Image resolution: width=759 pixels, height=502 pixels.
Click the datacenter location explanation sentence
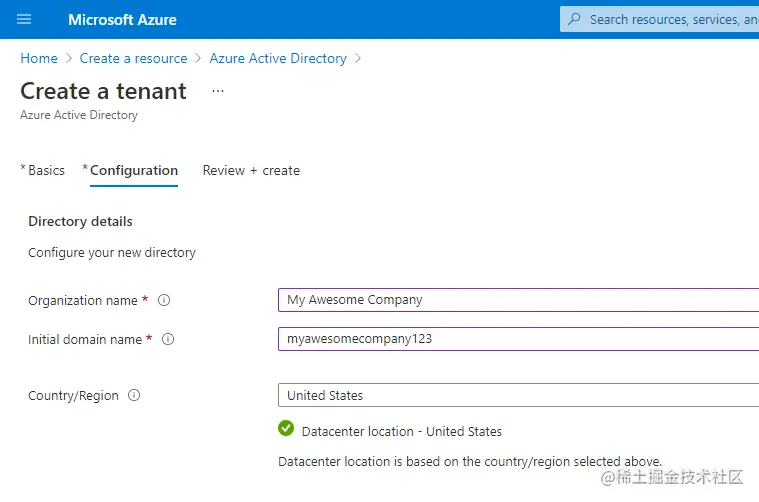(x=470, y=462)
